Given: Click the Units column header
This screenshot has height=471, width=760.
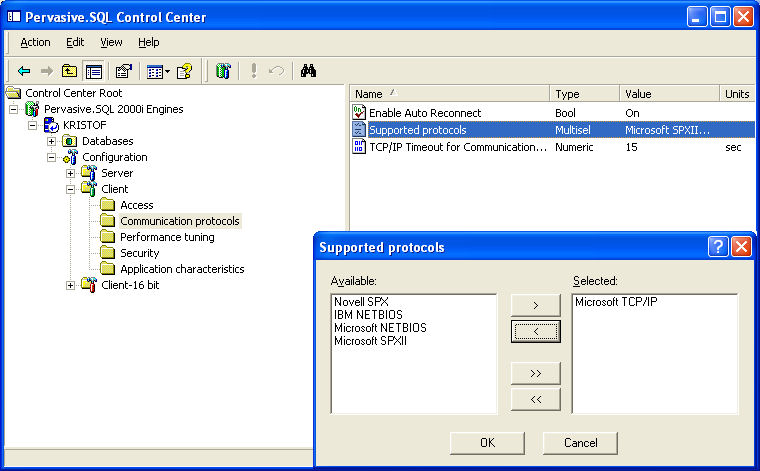Looking at the screenshot, I should (x=737, y=94).
